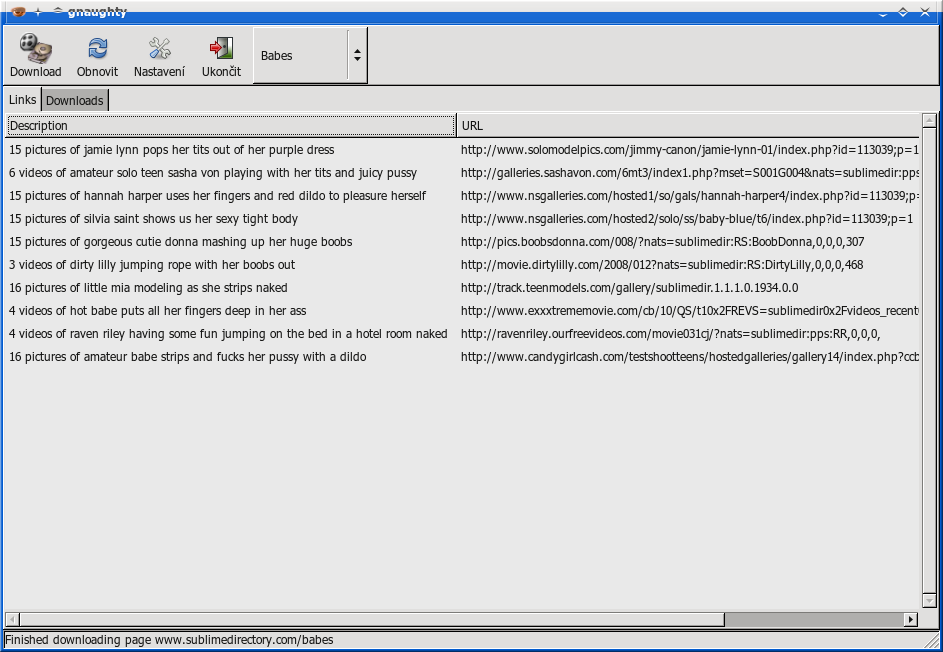The image size is (943, 652).
Task: Refresh the list with Obnovit
Action: coord(97,55)
